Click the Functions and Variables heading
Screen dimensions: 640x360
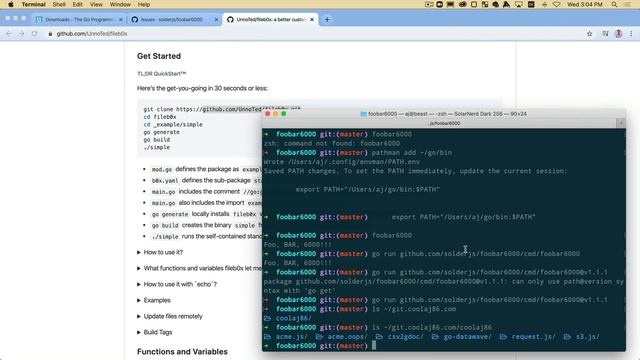182,352
